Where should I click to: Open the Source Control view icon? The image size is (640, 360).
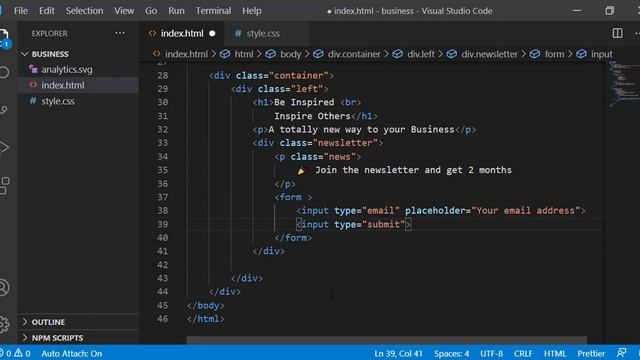tap(4, 110)
